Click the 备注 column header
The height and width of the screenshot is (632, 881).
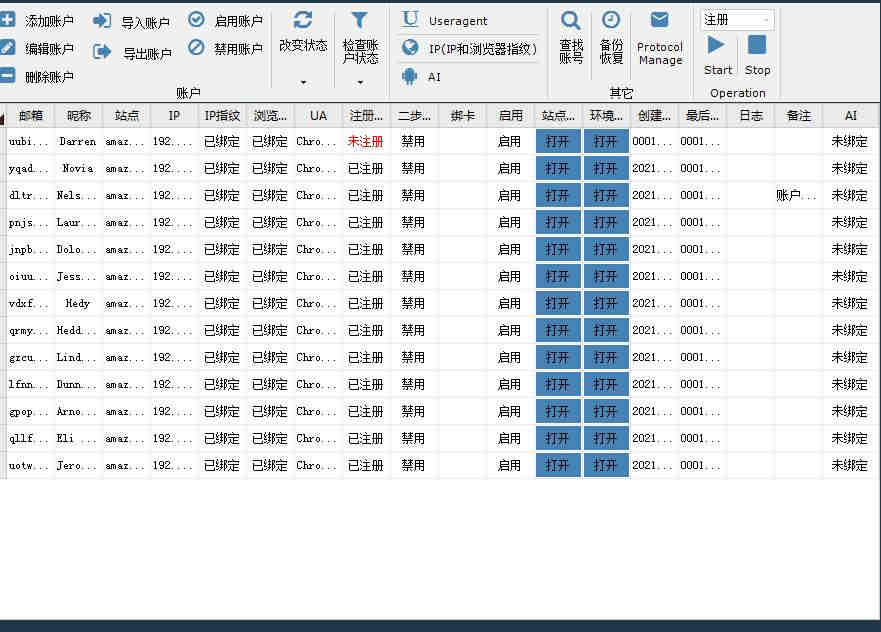click(798, 116)
